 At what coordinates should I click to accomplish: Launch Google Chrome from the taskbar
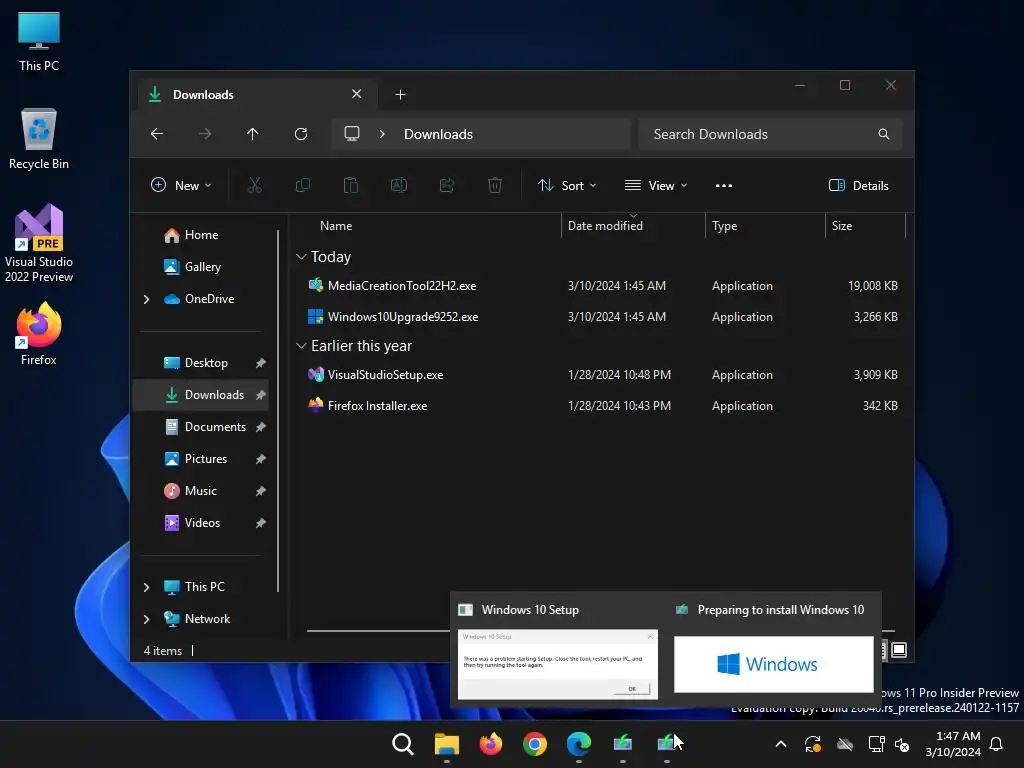(535, 744)
